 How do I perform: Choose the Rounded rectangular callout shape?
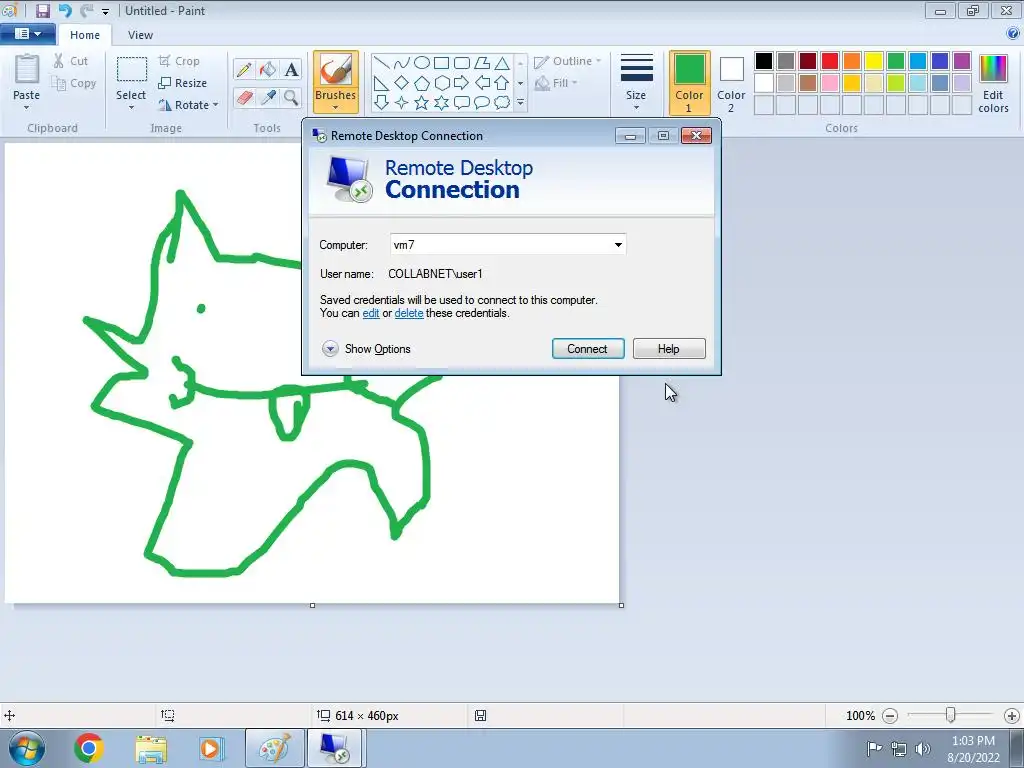pos(461,103)
